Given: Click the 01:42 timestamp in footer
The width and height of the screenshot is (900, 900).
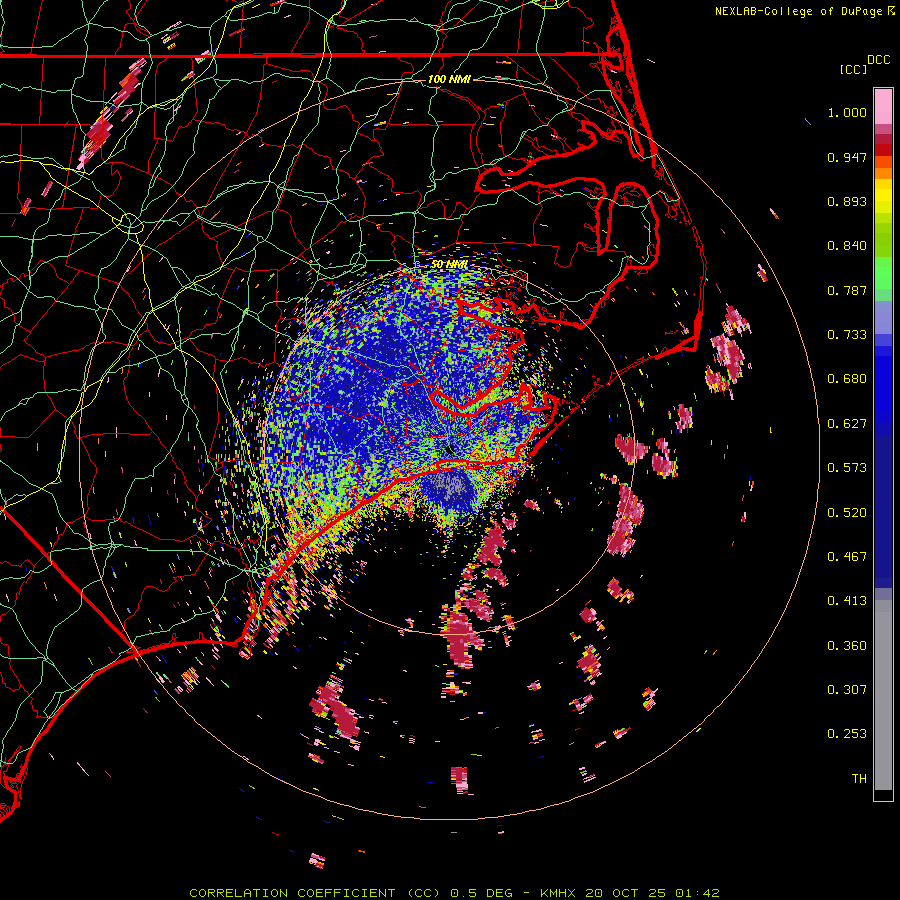Looking at the screenshot, I should click(697, 893).
